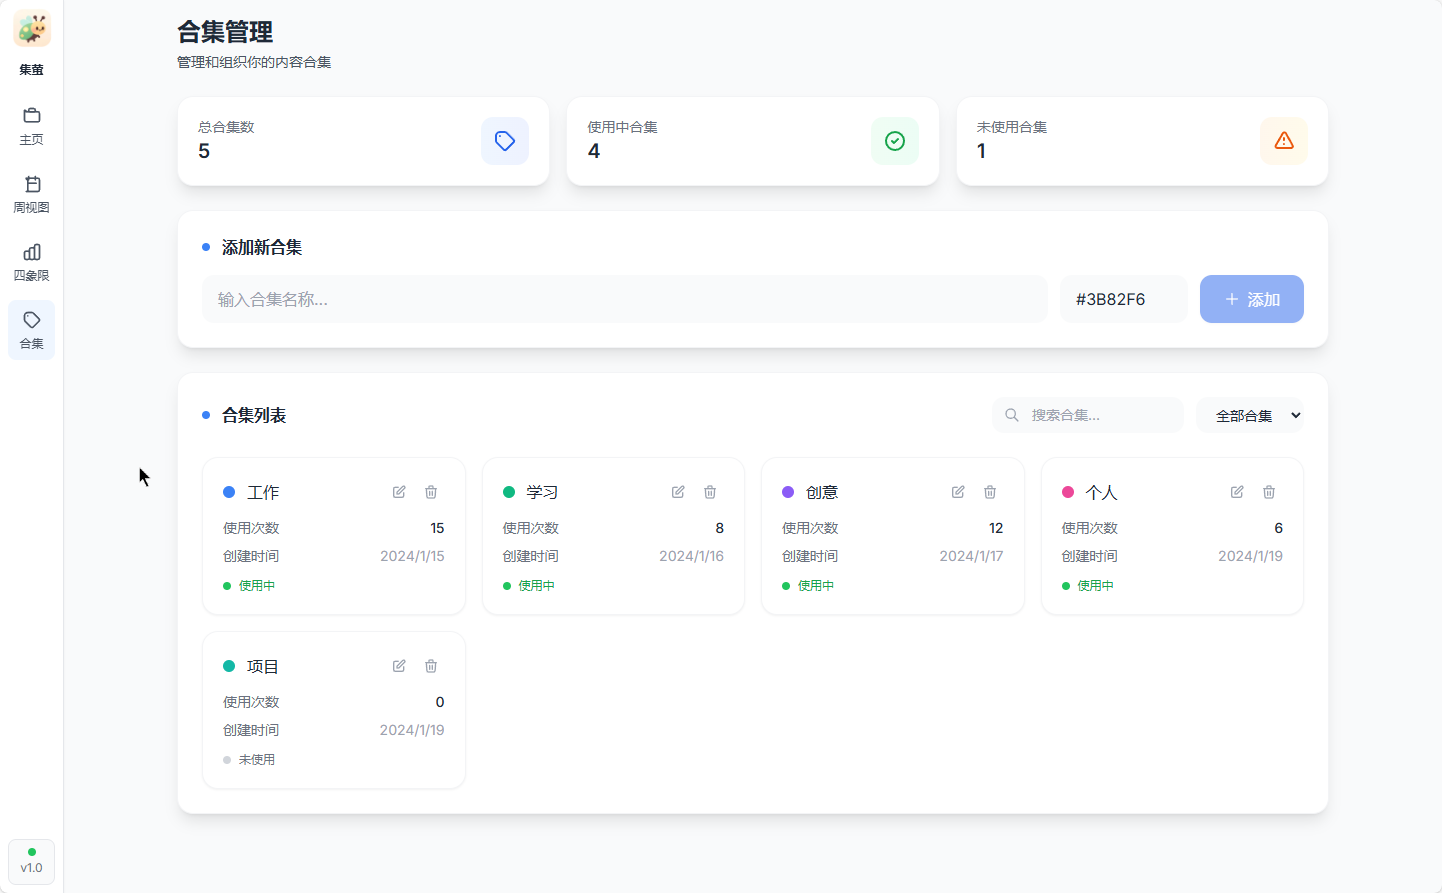Switch to 四象限 view in sidebar
The image size is (1442, 893).
[x=32, y=262]
